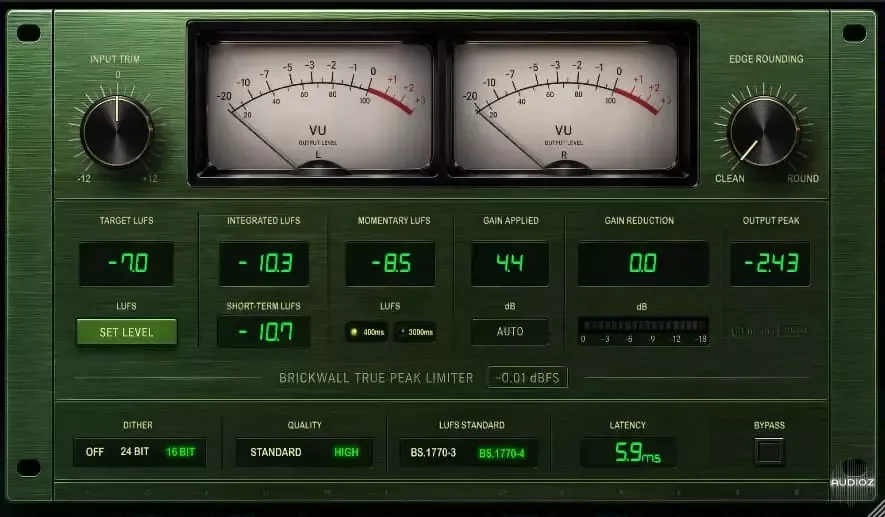
Task: Click the +12 marking on Input Trim
Action: click(150, 178)
